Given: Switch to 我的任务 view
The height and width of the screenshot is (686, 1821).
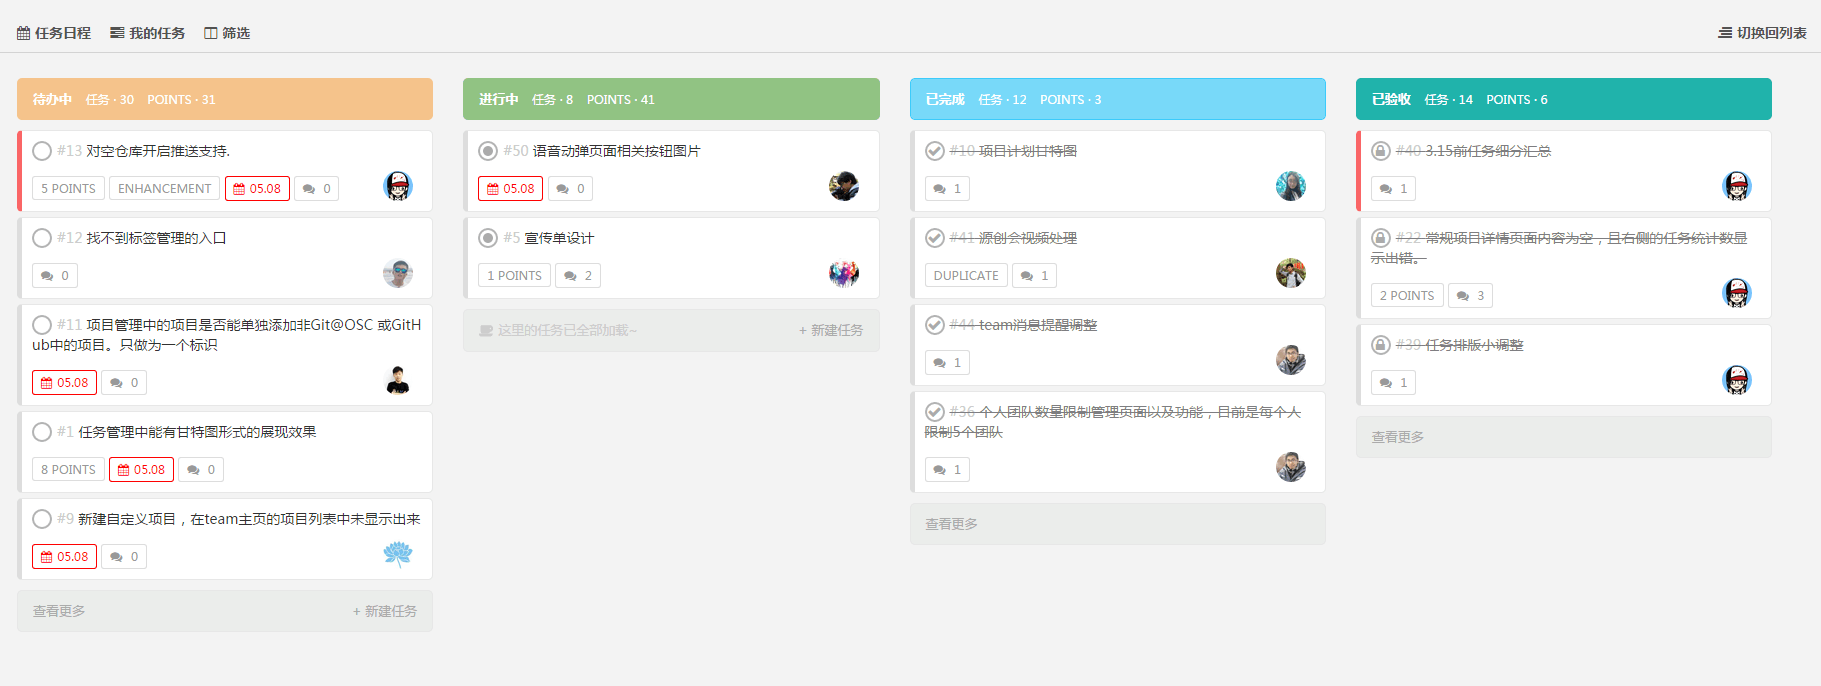Looking at the screenshot, I should pyautogui.click(x=147, y=33).
